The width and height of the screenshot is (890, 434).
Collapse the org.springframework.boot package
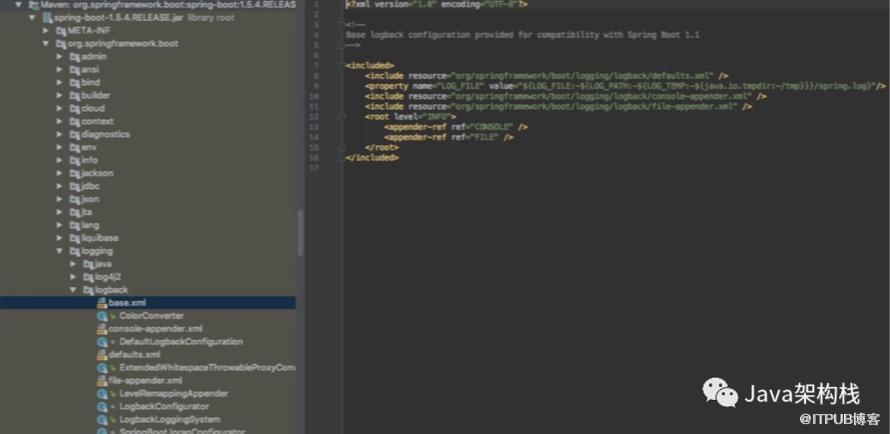point(46,43)
